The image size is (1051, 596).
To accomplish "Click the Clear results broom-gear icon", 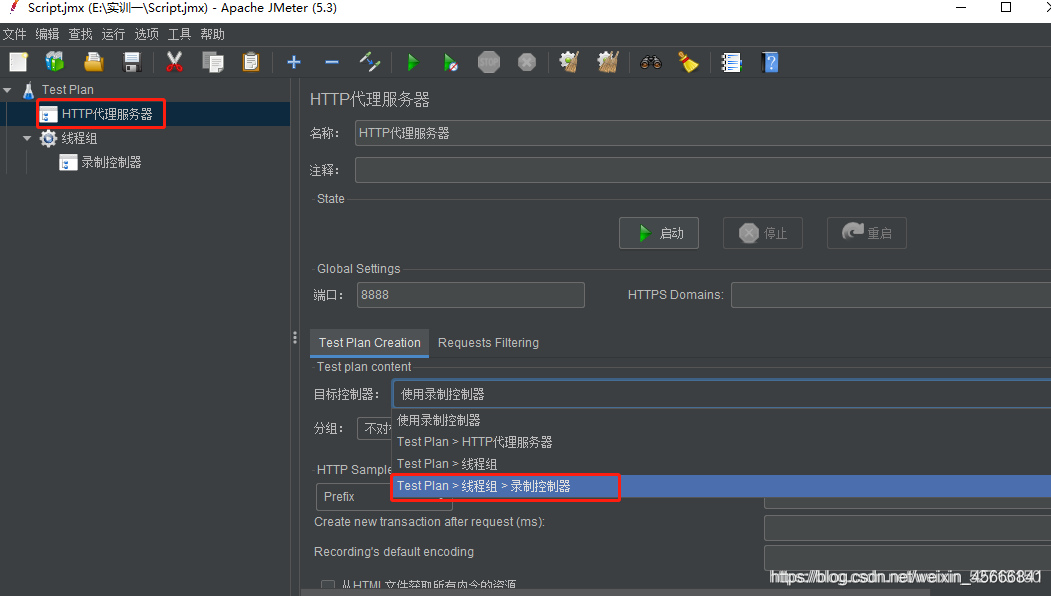I will click(569, 62).
